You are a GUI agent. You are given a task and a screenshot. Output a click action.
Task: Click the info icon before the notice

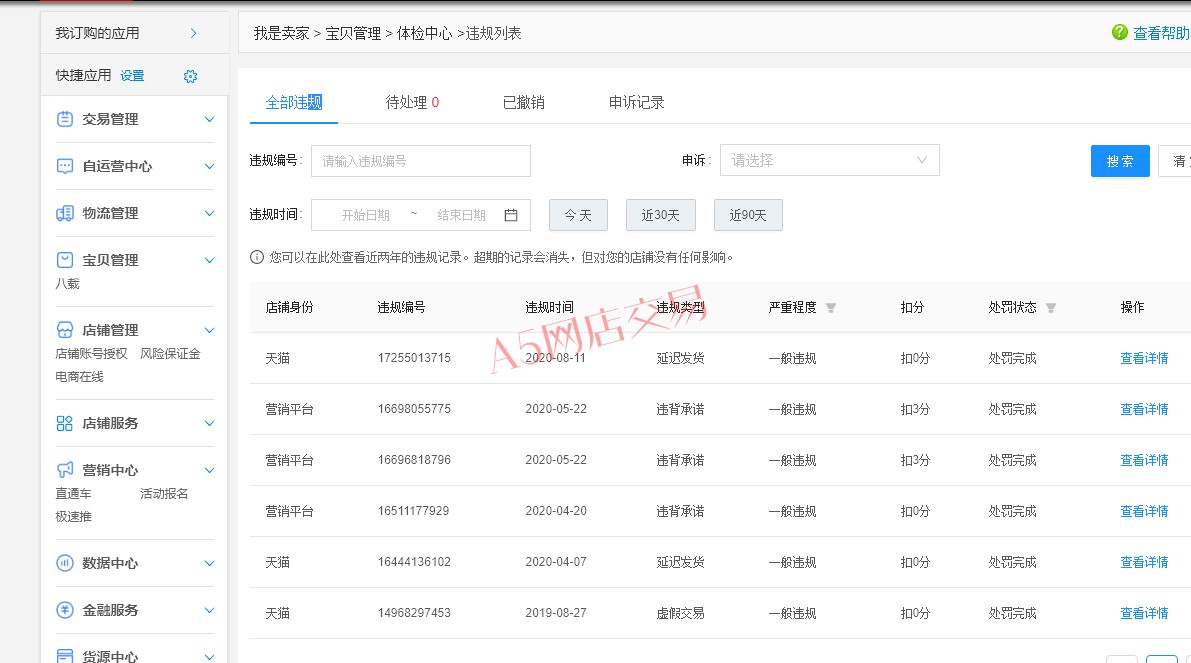pos(257,257)
